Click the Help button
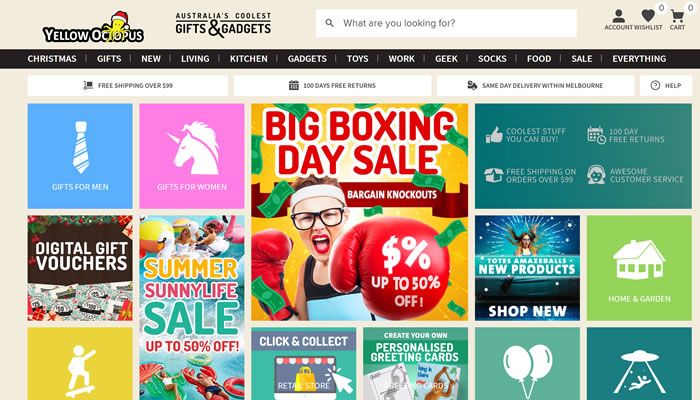Screen dimensions: 700x400 point(666,85)
